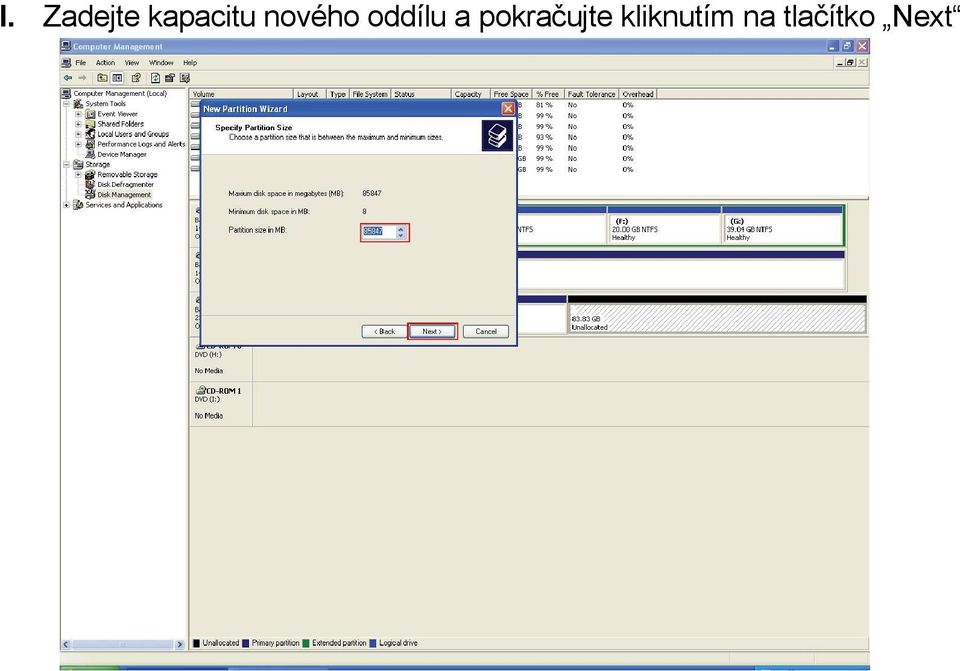Screen dimensions: 960x671
Task: Expand the Shared Folders node
Action: (x=78, y=124)
